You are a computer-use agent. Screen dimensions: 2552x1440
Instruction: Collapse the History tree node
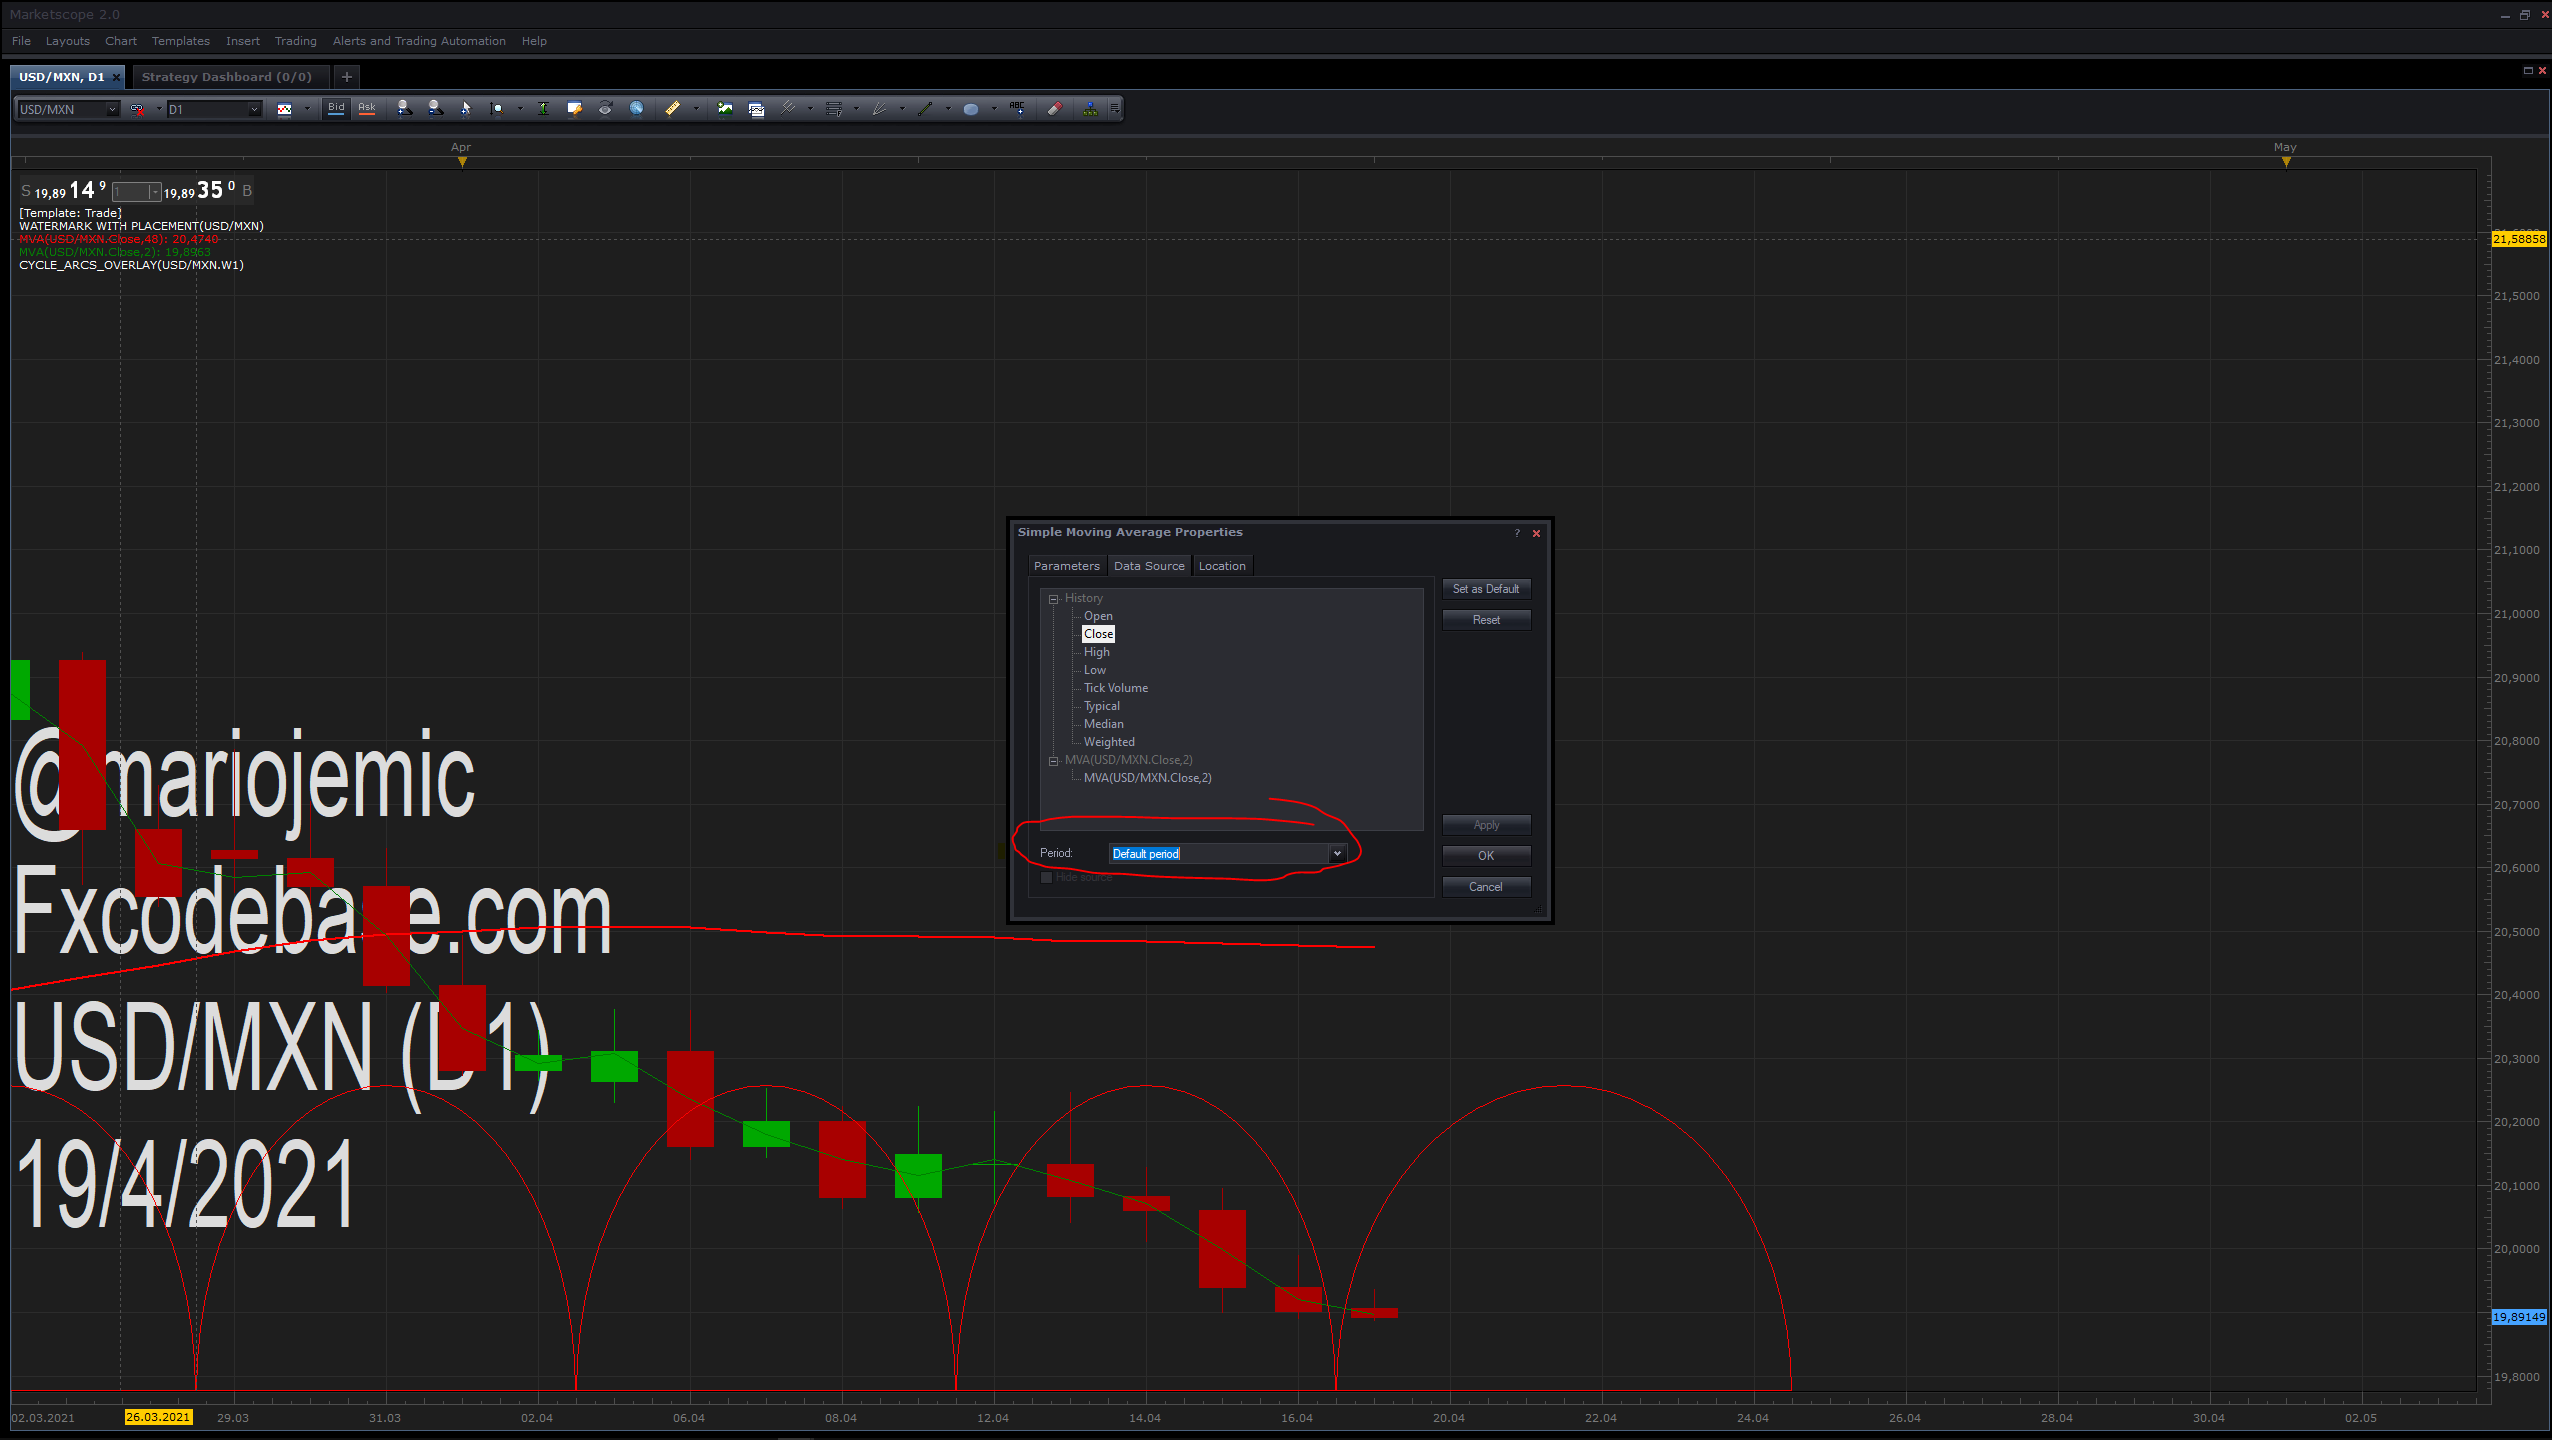[x=1053, y=599]
